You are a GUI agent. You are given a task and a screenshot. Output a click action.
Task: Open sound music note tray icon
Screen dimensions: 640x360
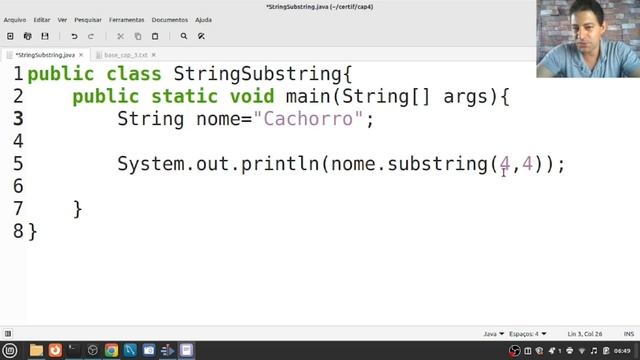[x=594, y=351]
